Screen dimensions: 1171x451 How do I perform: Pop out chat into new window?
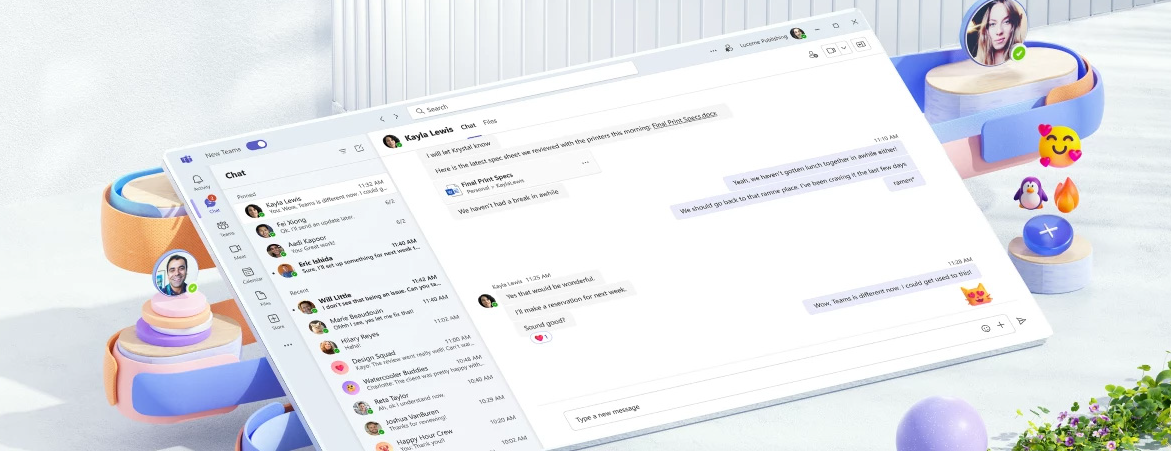click(861, 45)
